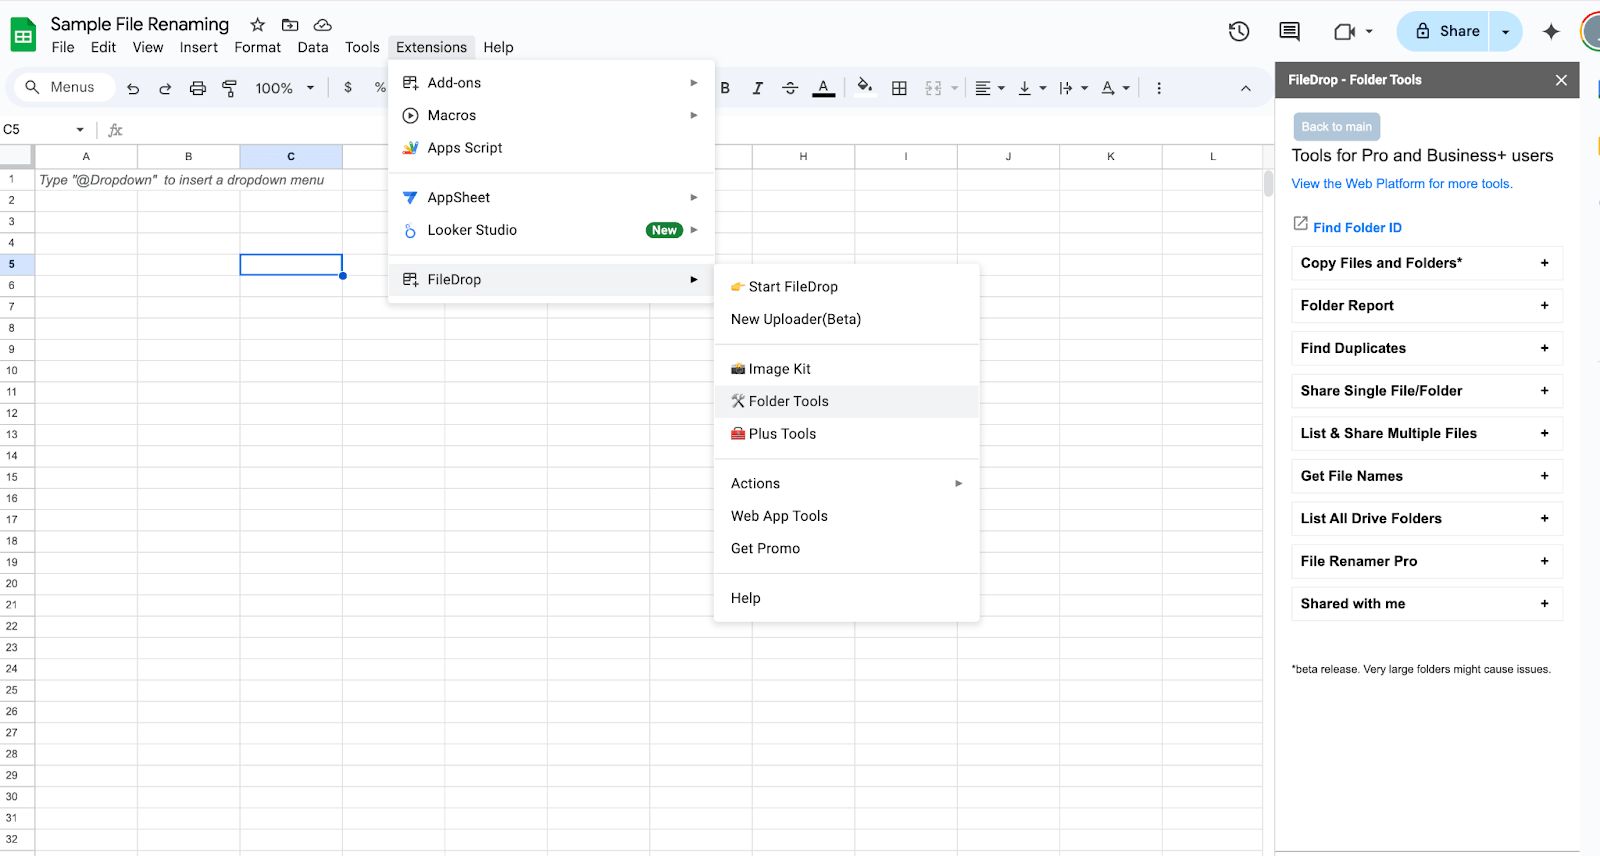The width and height of the screenshot is (1600, 856).
Task: Click the Share button
Action: point(1445,32)
